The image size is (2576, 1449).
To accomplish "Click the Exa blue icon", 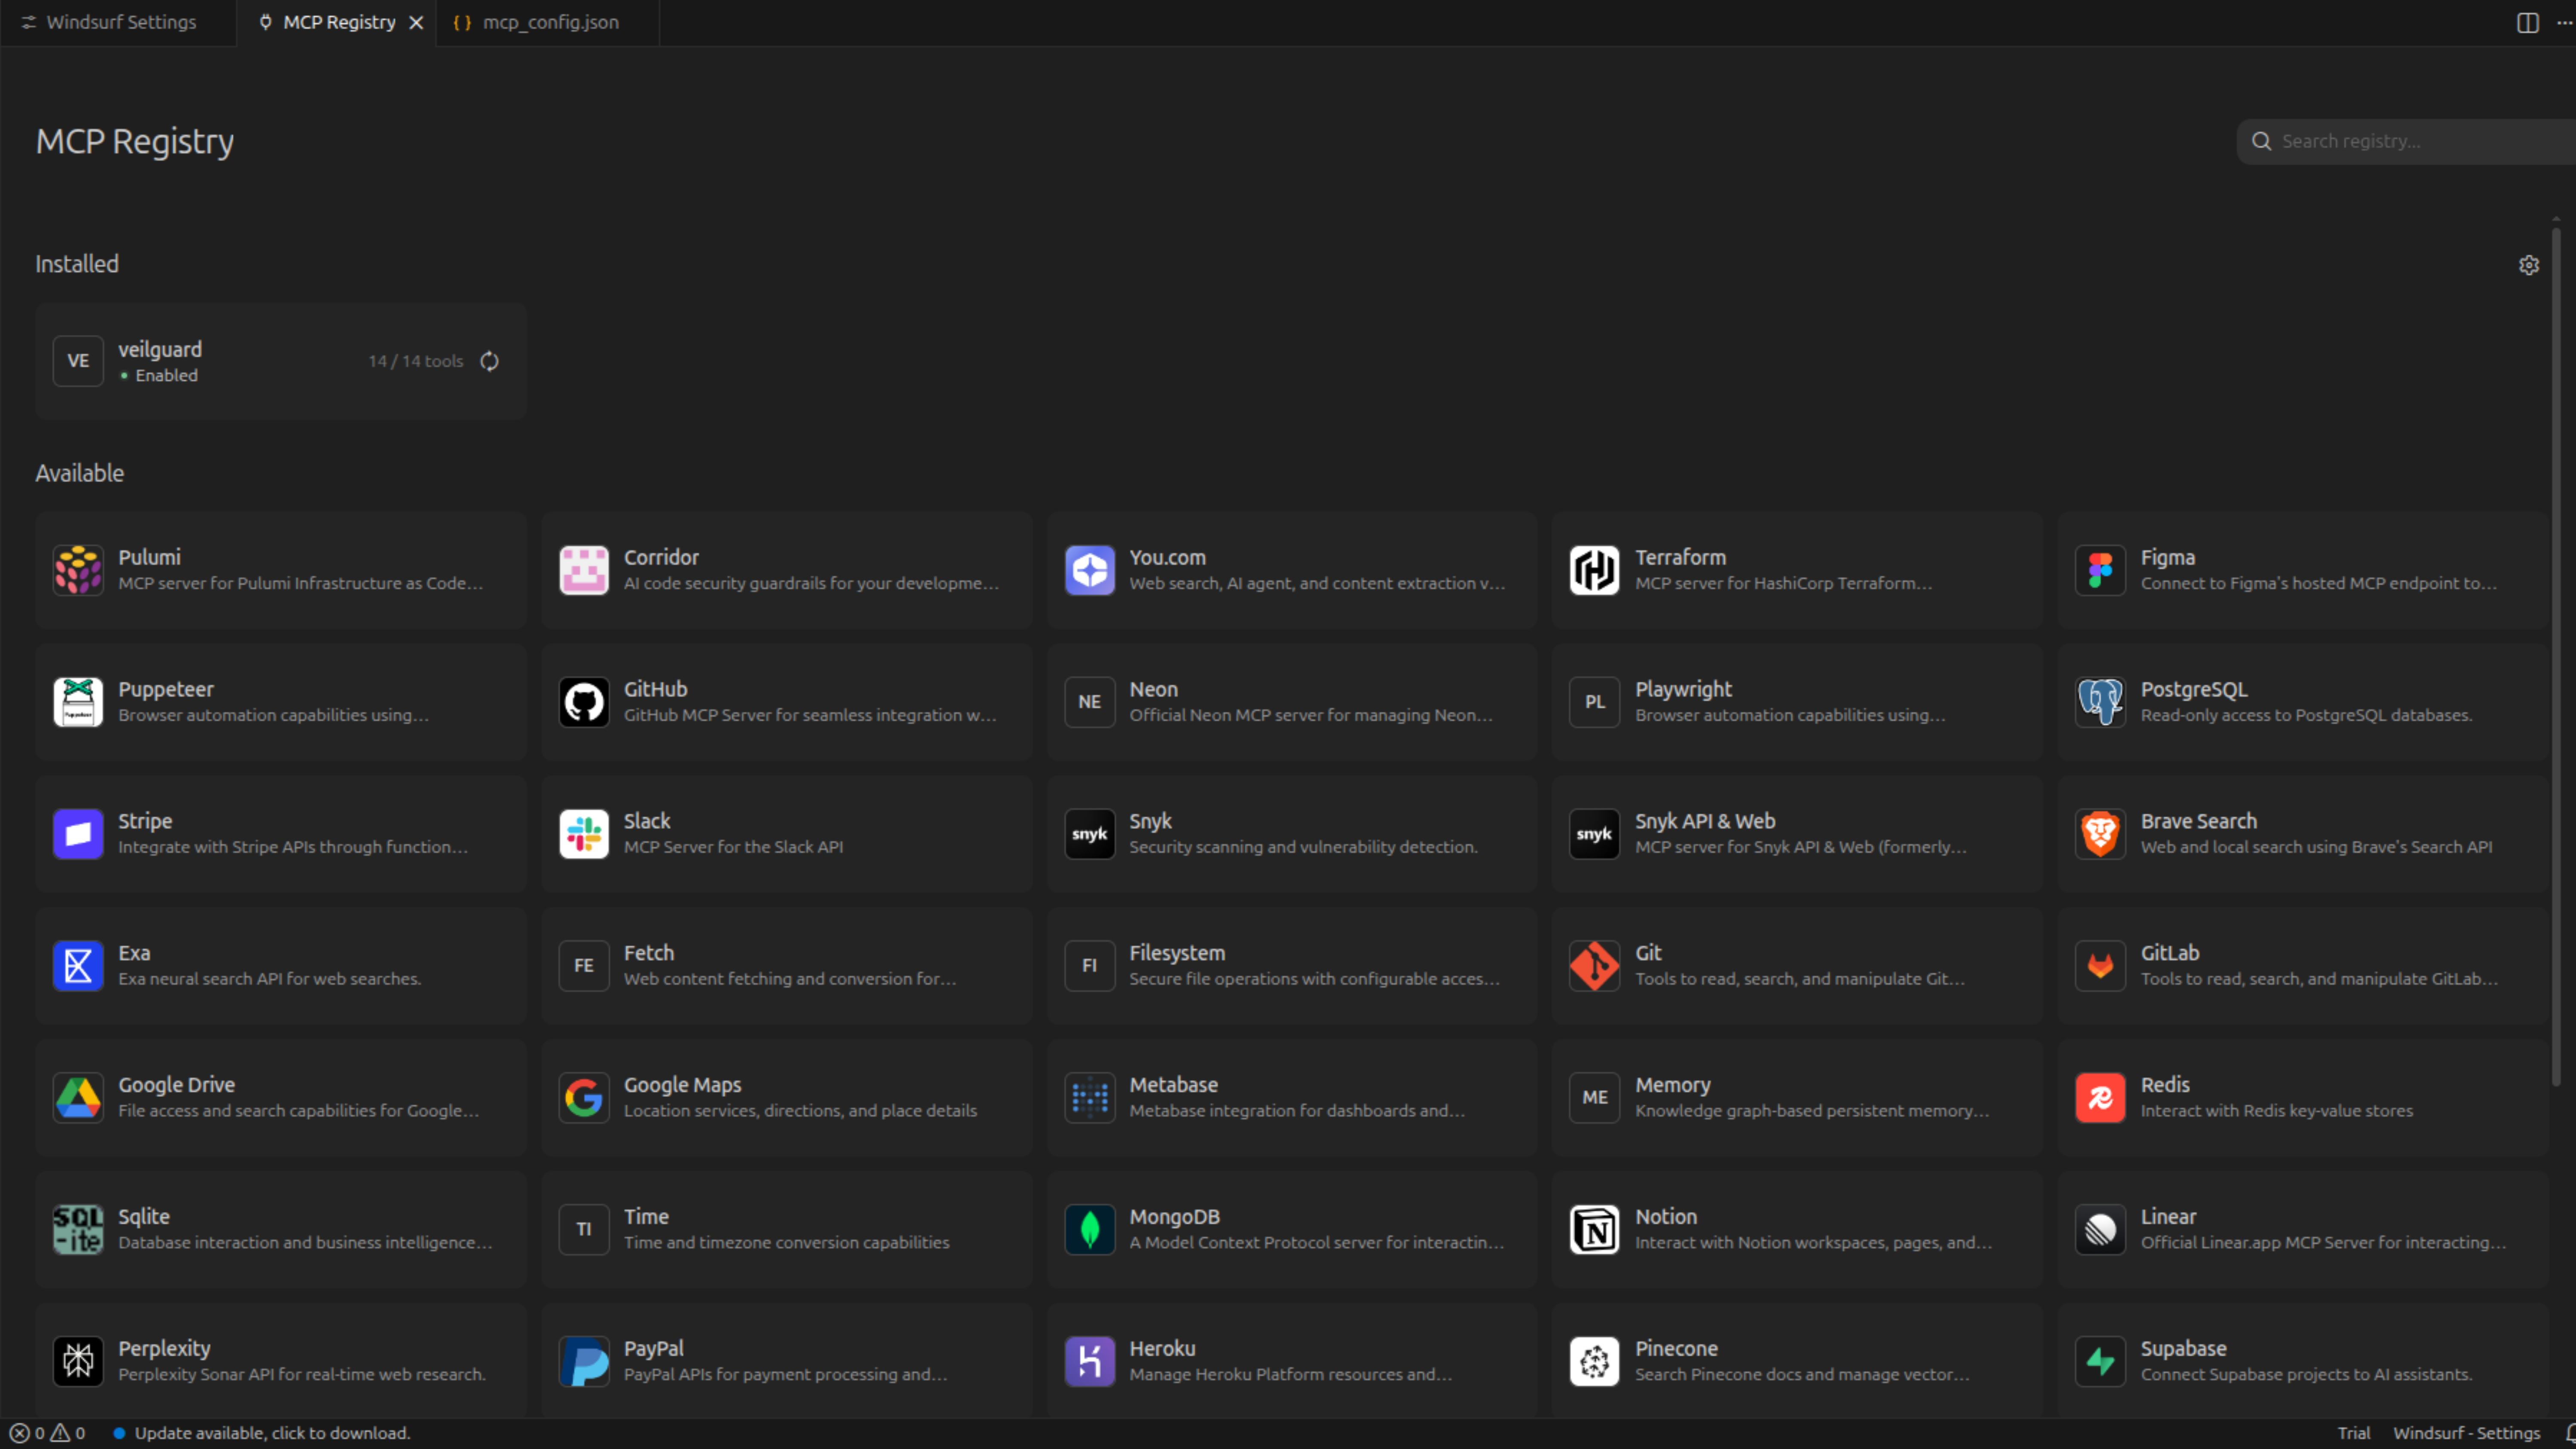I will tap(78, 966).
